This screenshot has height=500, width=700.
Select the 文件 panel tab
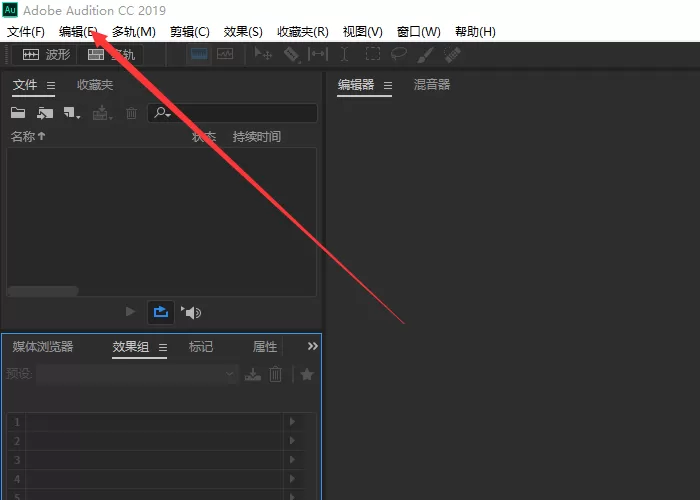25,85
